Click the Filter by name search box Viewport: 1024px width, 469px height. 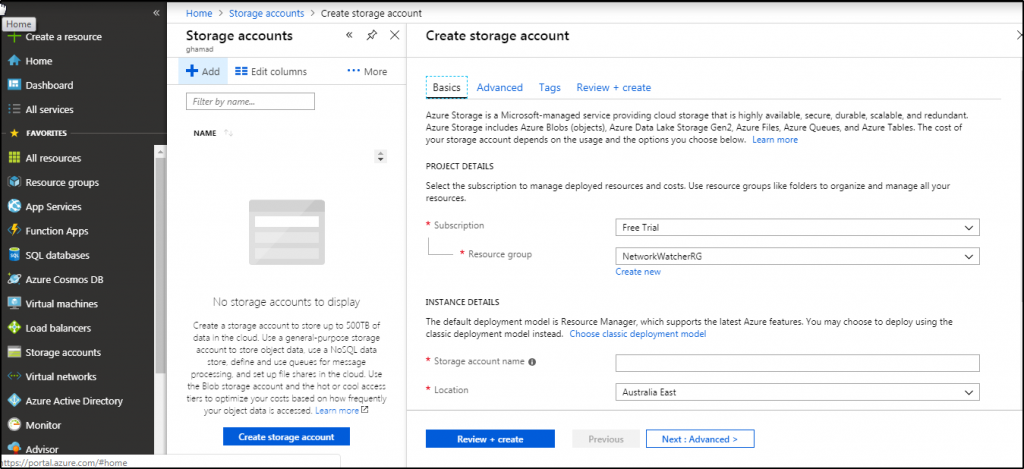pyautogui.click(x=250, y=101)
